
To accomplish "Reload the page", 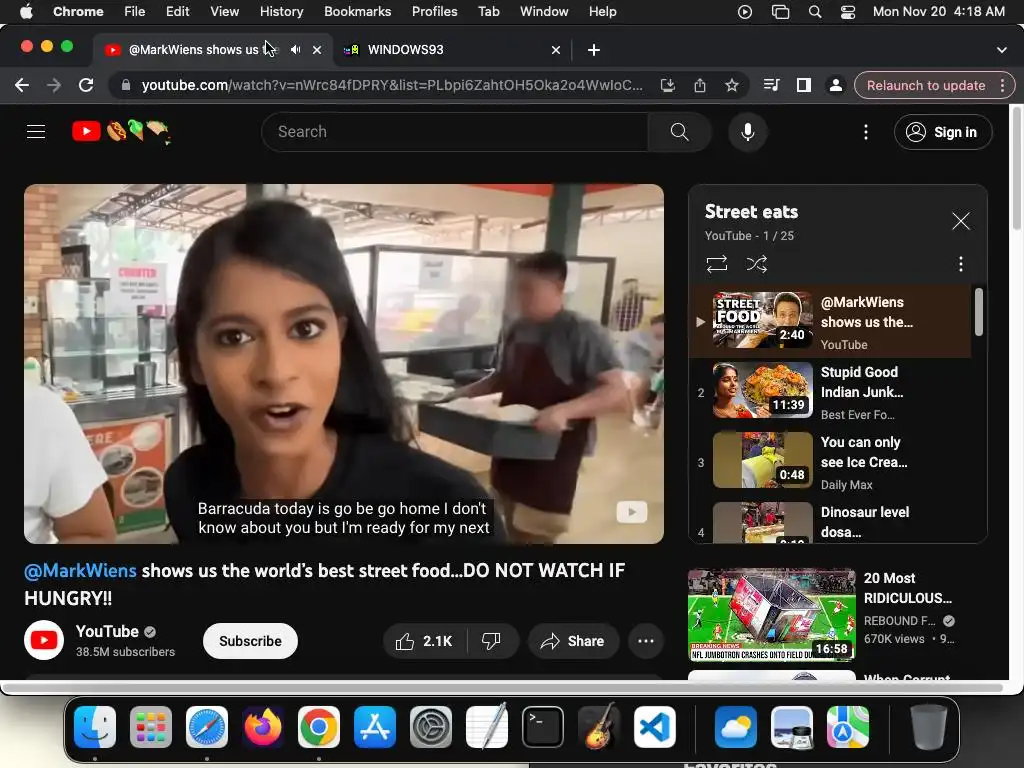I will [x=86, y=86].
